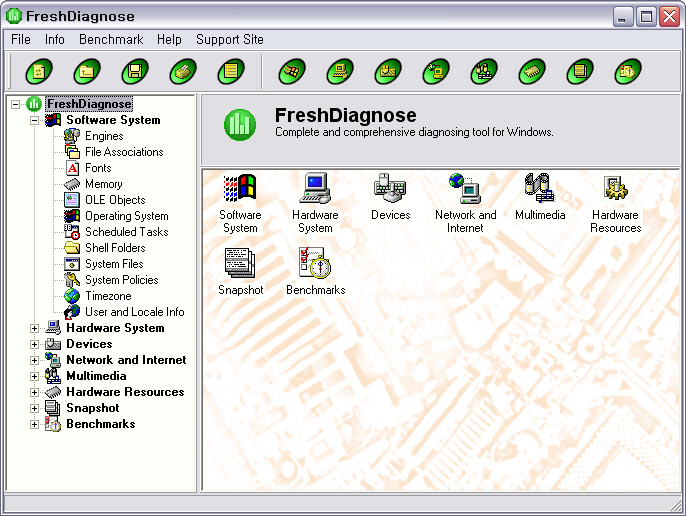Click the Devices toolbar icon
The height and width of the screenshot is (516, 686).
[x=388, y=71]
